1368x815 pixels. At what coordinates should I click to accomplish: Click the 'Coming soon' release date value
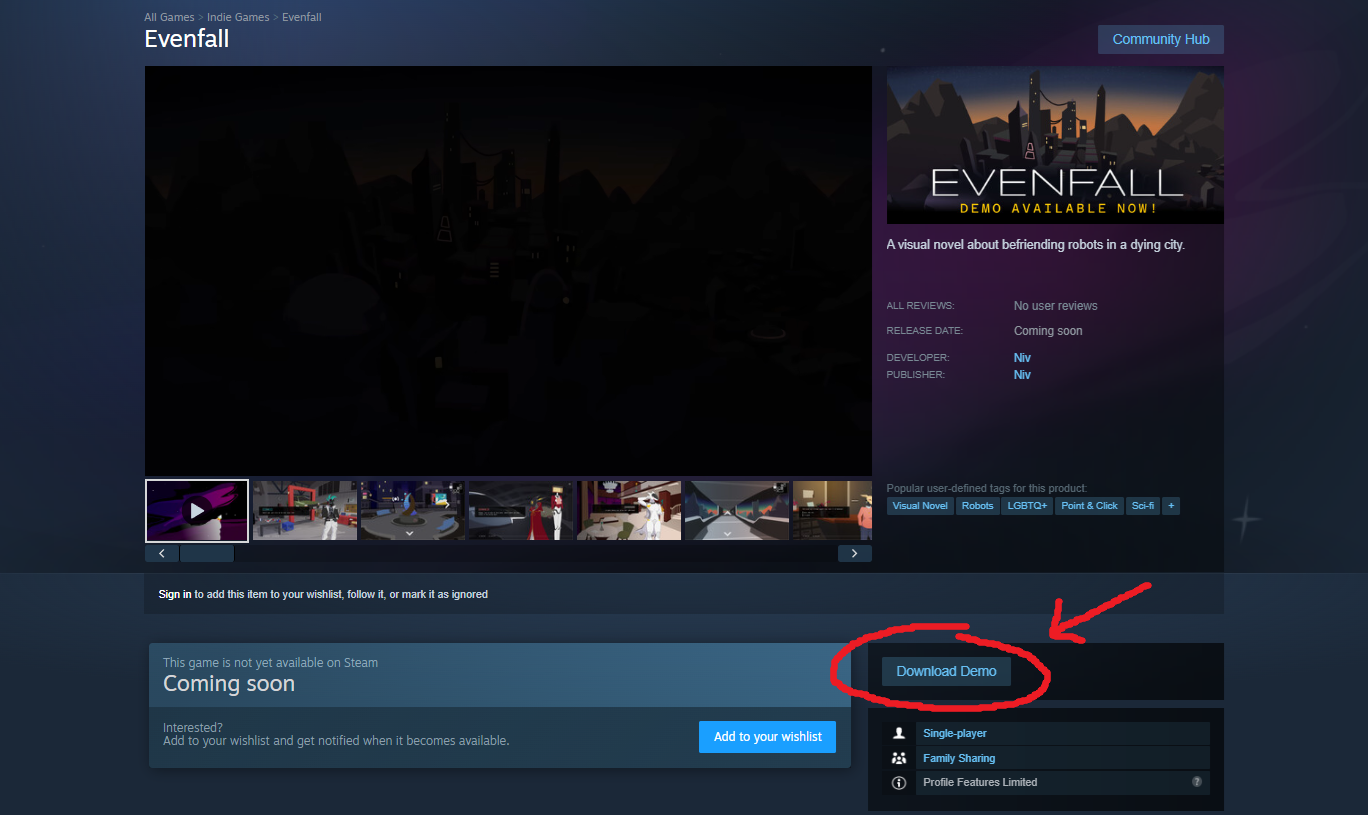pos(1048,331)
